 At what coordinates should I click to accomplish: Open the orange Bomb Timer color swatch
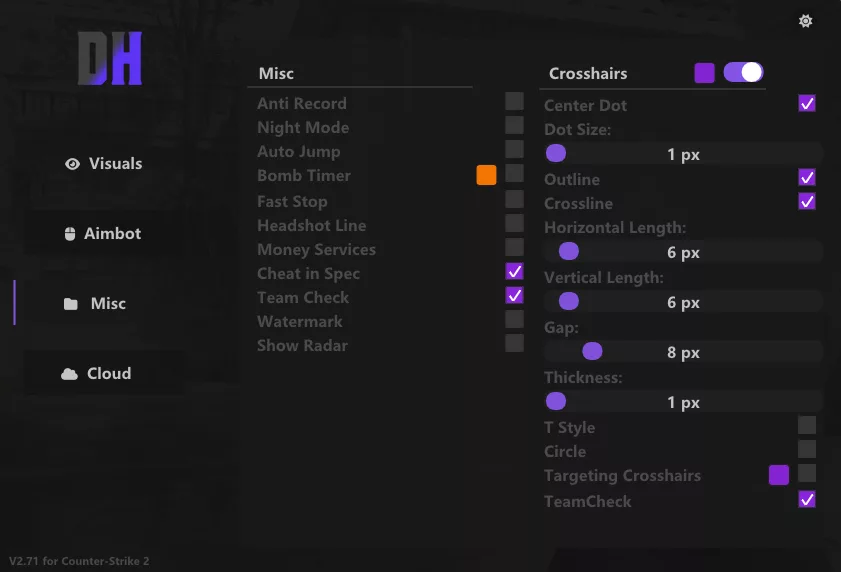486,175
